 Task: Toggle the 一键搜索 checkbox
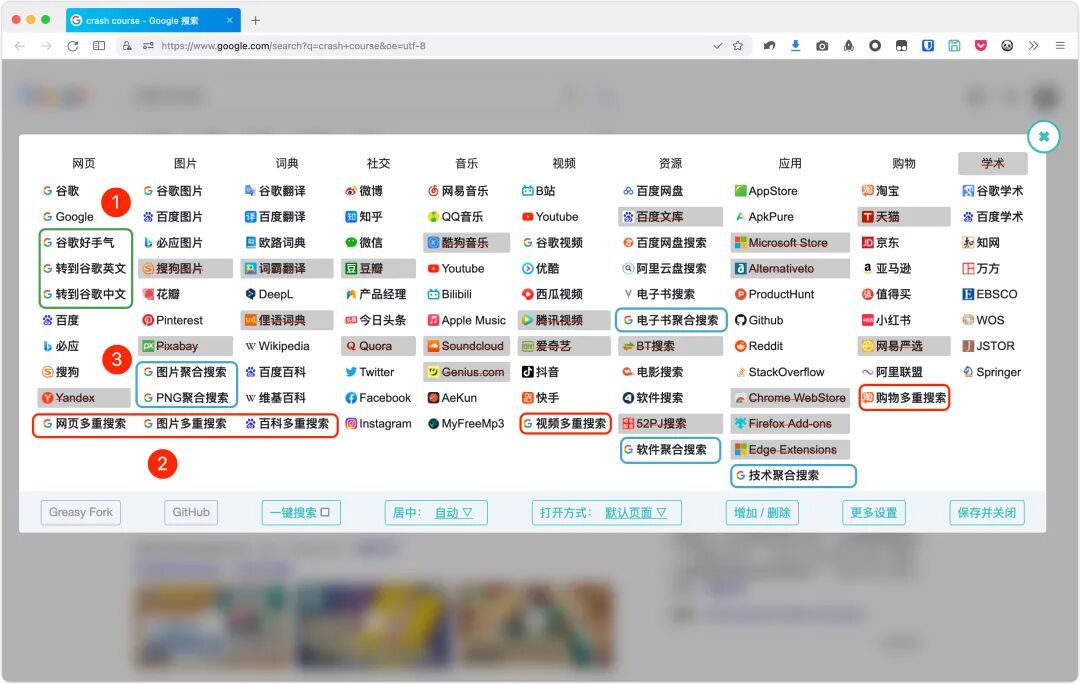pyautogui.click(x=324, y=512)
